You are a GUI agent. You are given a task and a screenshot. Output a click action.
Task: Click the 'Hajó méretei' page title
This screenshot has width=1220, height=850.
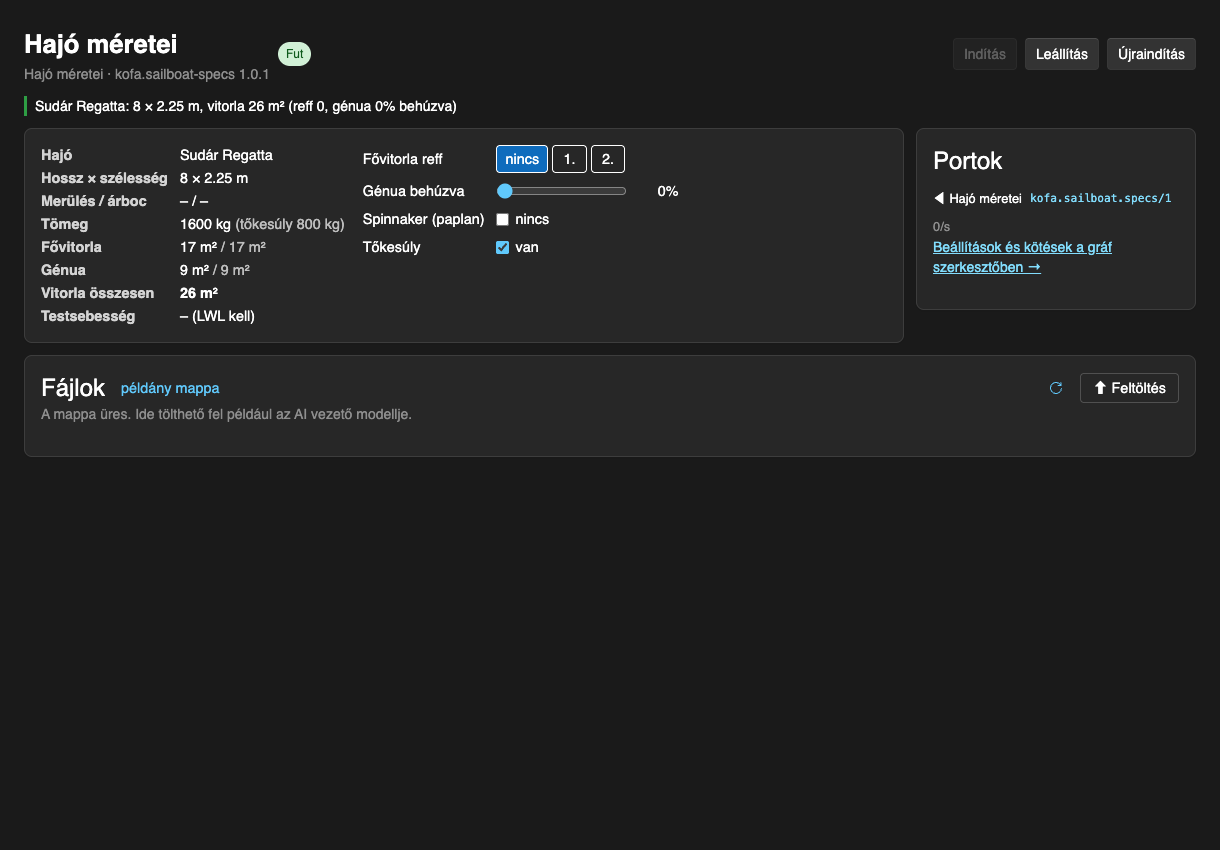[x=101, y=44]
